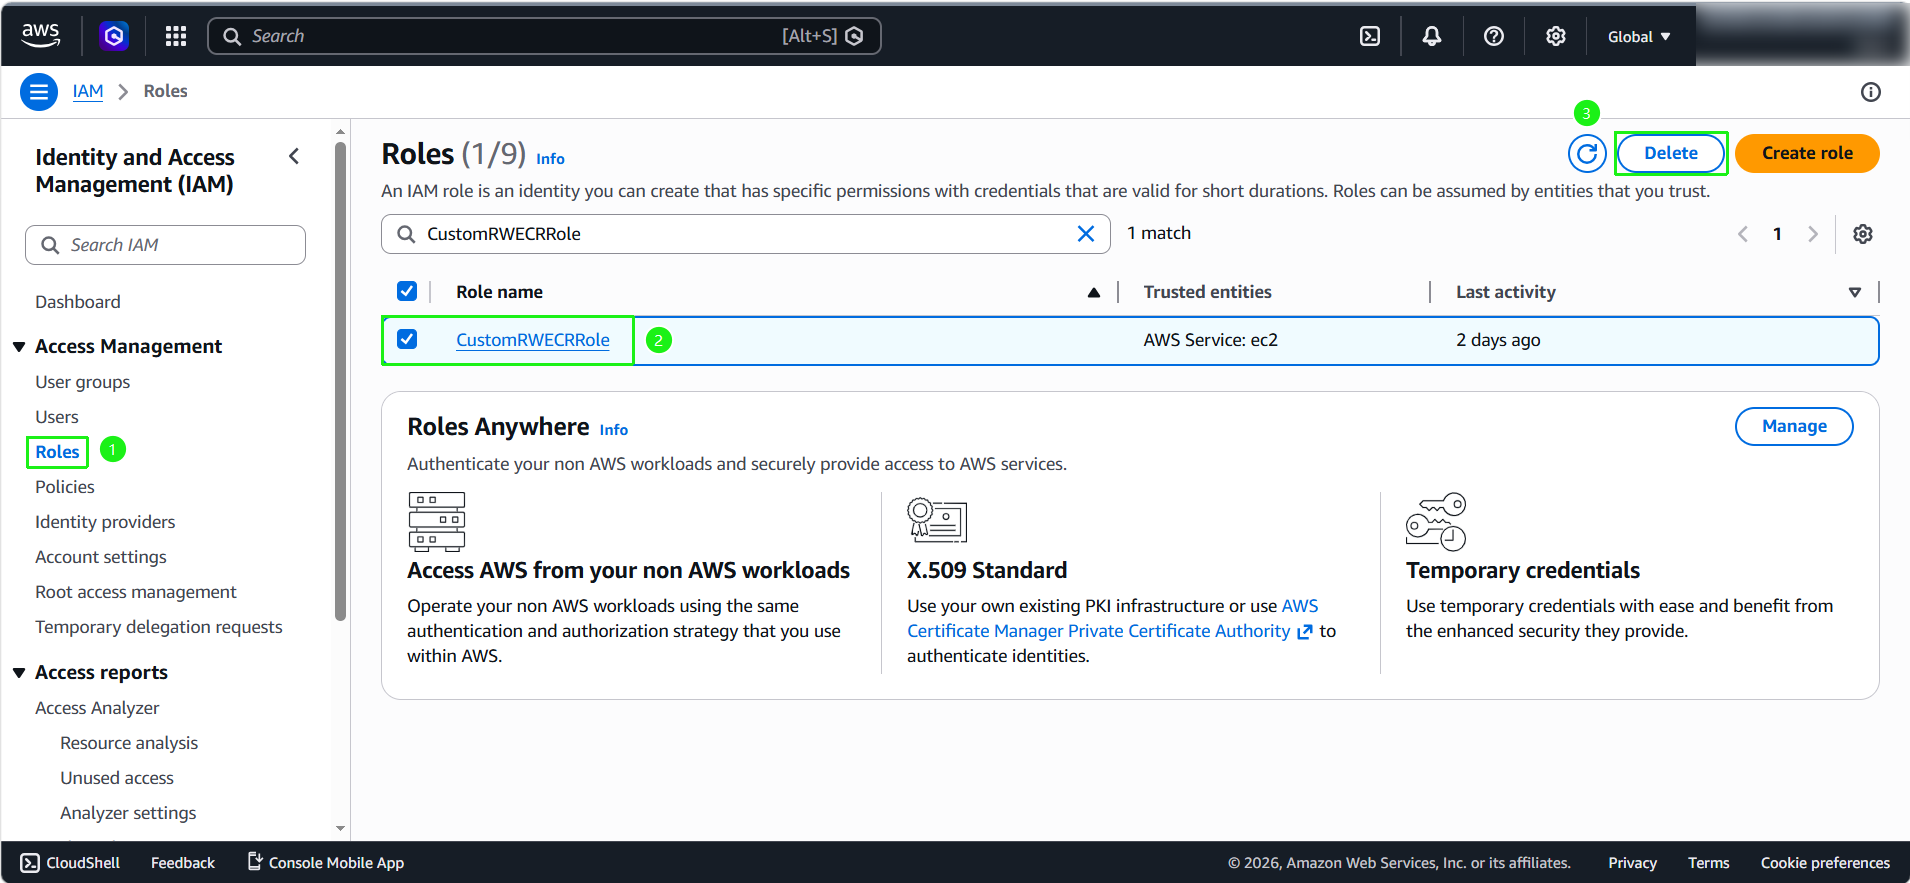This screenshot has width=1910, height=883.
Task: Click the Delete button
Action: 1671,153
